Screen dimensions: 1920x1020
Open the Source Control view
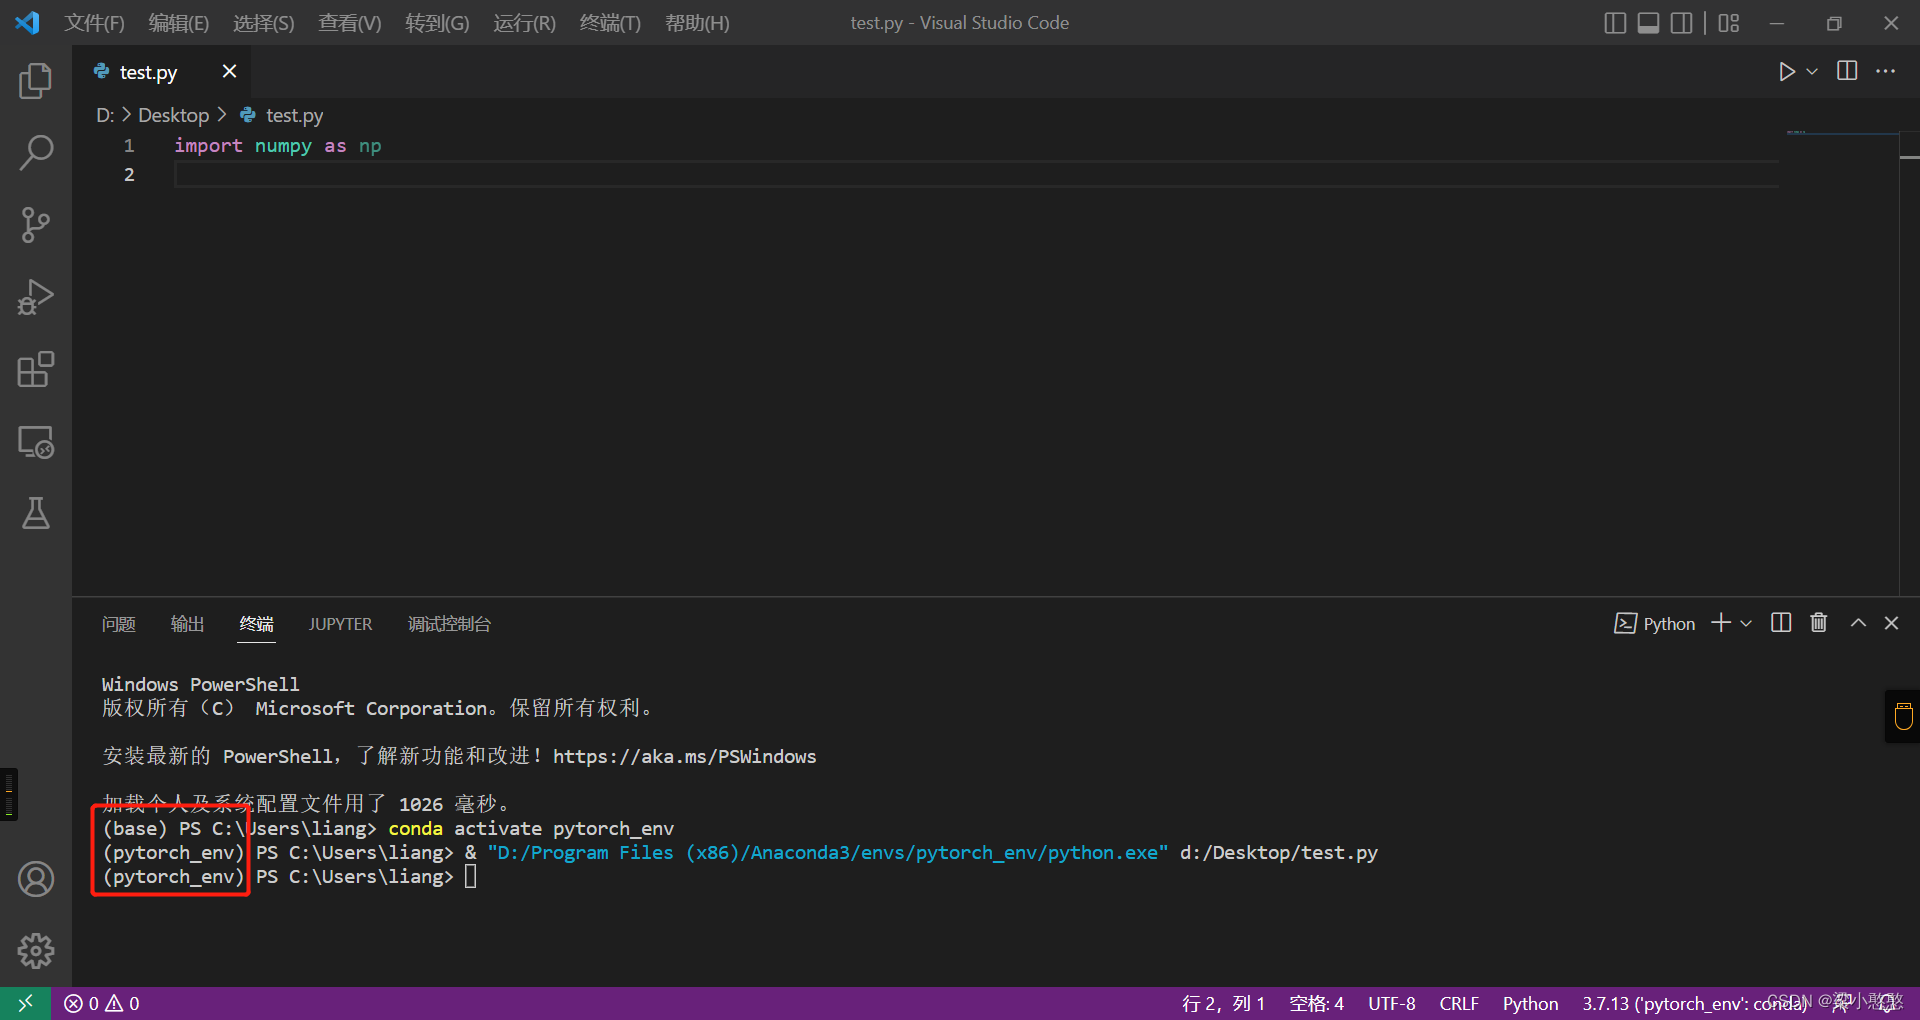[36, 225]
